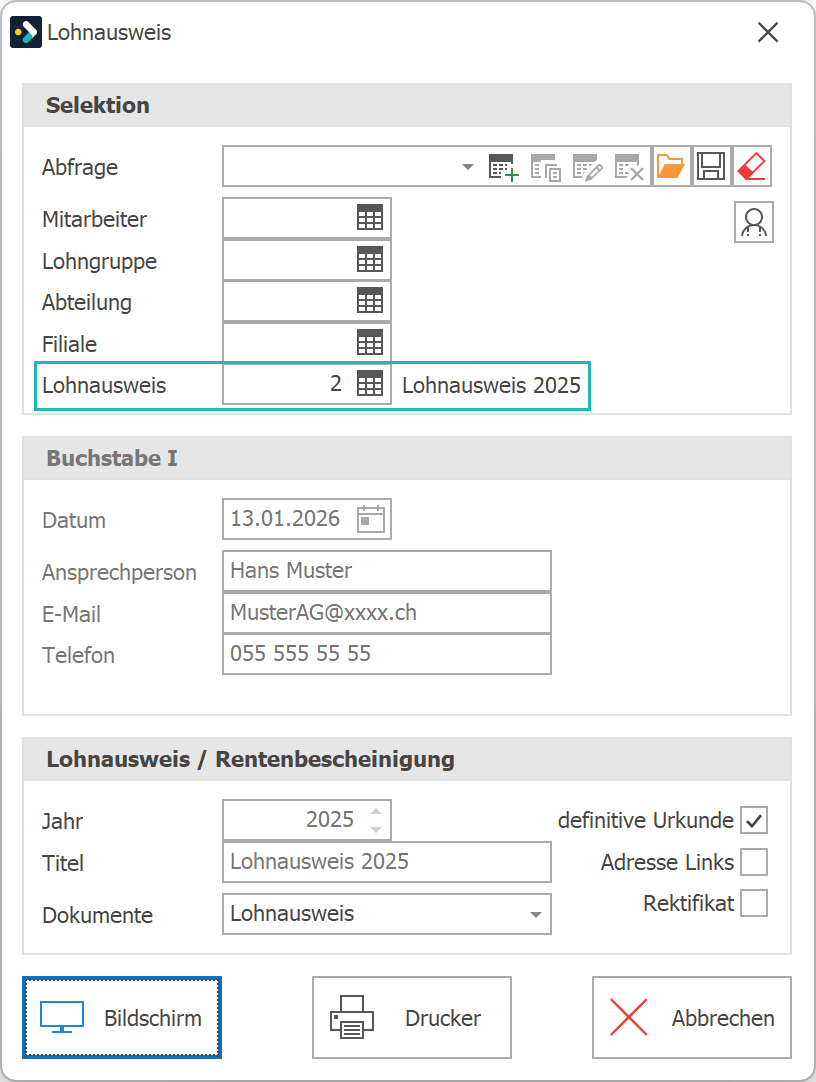Expand the Dokumente dropdown arrow
The image size is (816, 1082).
(535, 915)
